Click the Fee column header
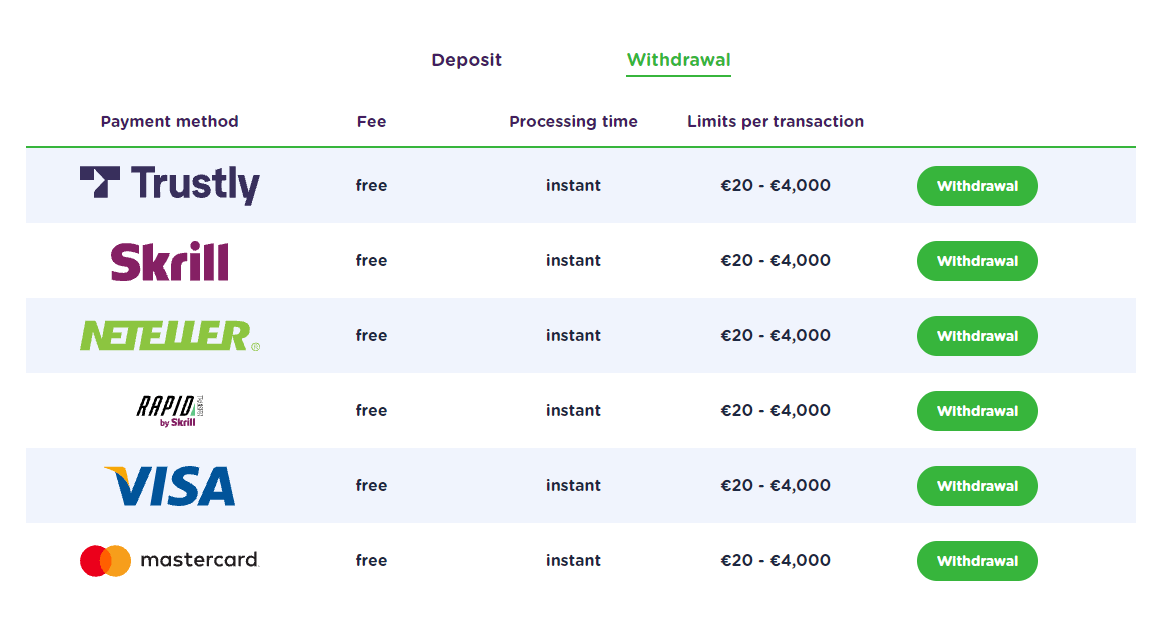 click(x=372, y=122)
